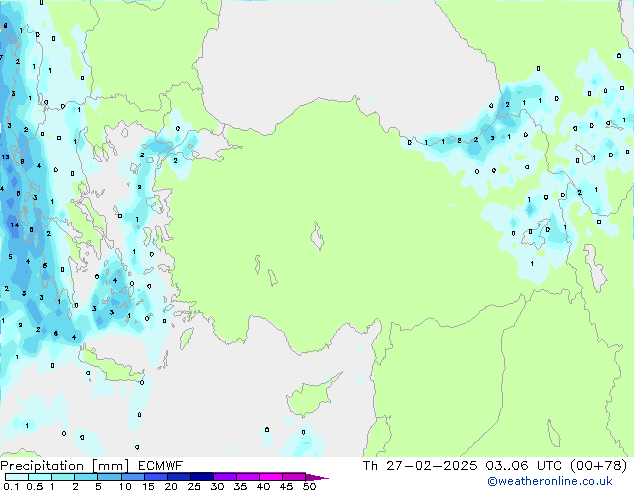
Task: Click the '45' legend scale label
Action: point(286,486)
